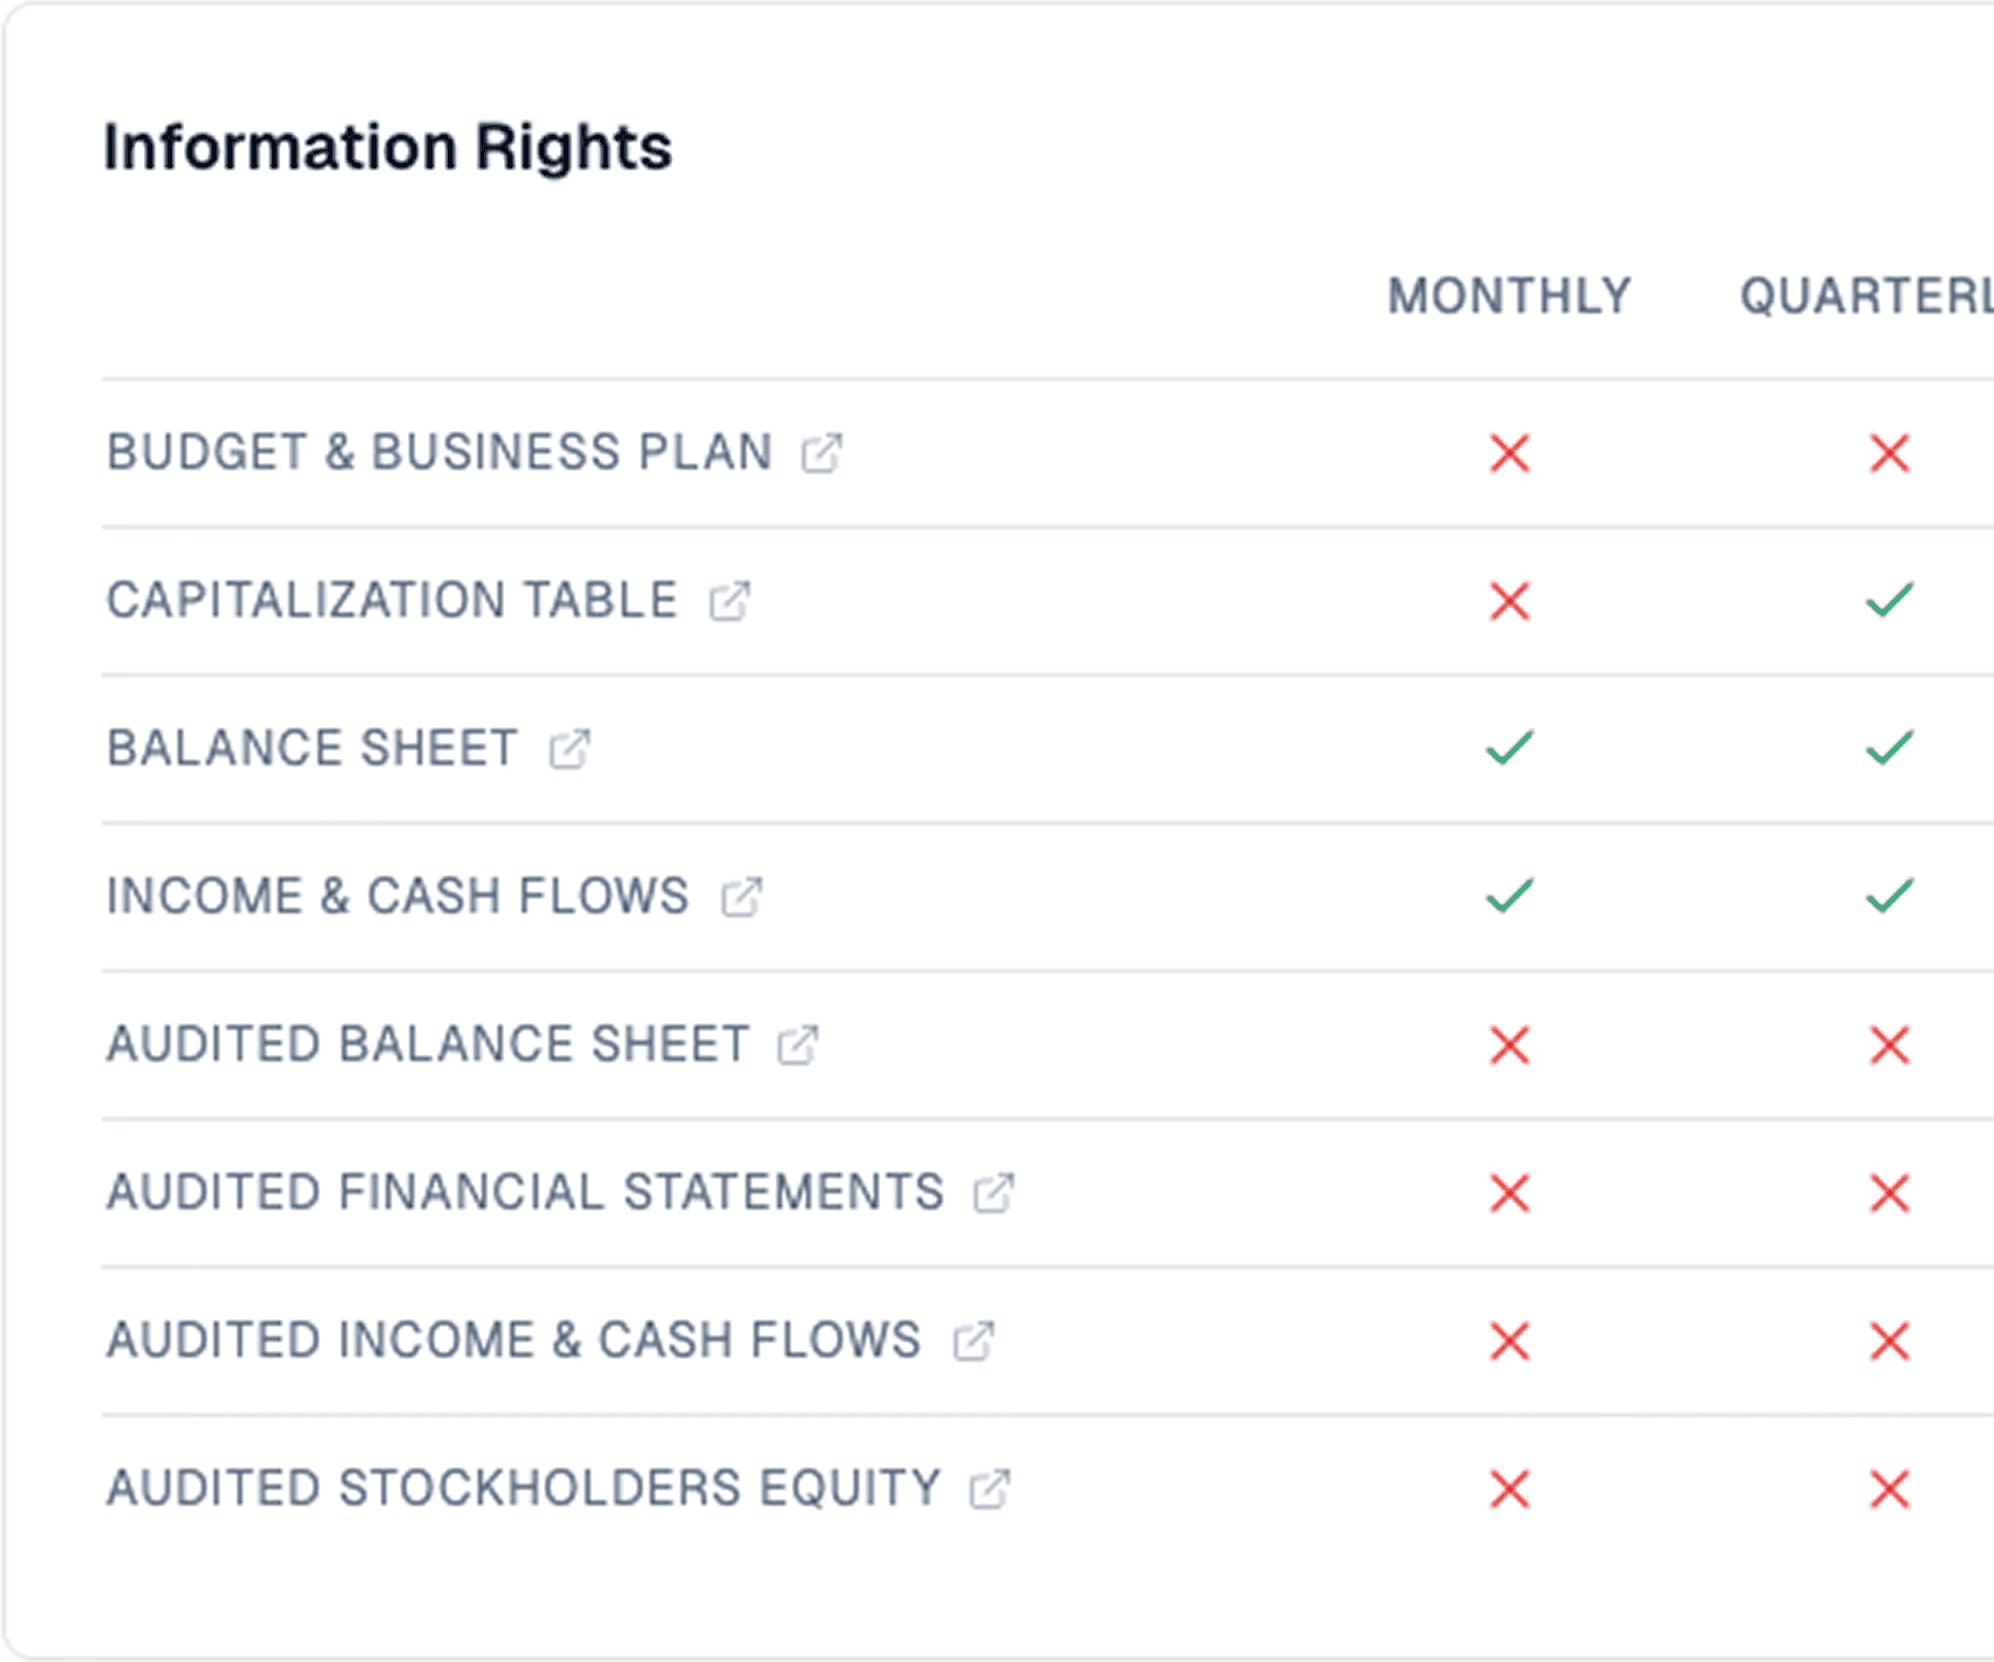Open Income & Cash Flows link icon
The height and width of the screenshot is (1662, 1994).
coord(742,897)
